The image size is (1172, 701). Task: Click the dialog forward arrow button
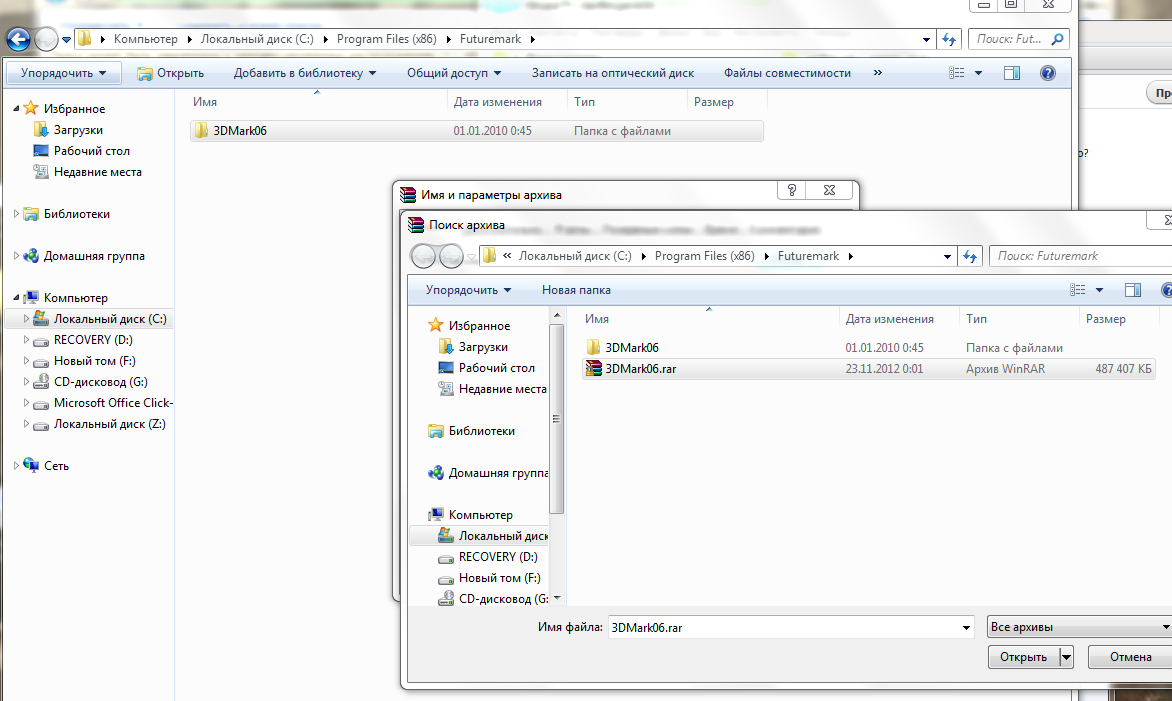pos(451,256)
